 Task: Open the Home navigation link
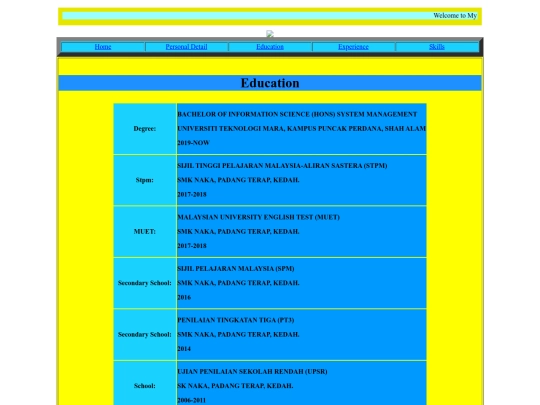pos(103,46)
